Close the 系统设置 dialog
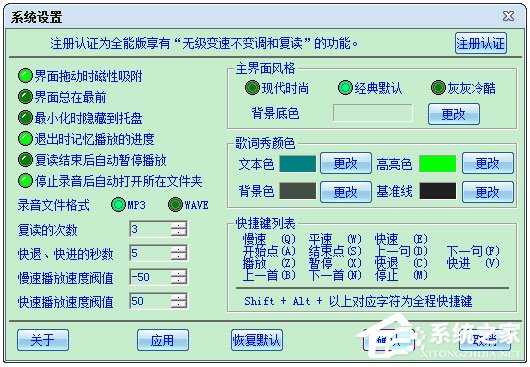This screenshot has height=367, width=530. click(x=508, y=16)
